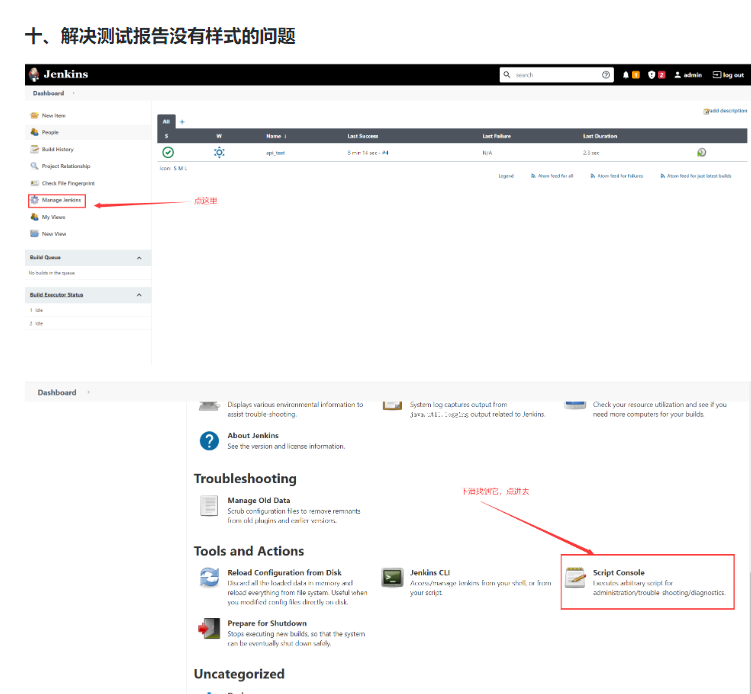Click the Jenkins CLI terminal icon
This screenshot has height=694, width=751.
tap(392, 577)
